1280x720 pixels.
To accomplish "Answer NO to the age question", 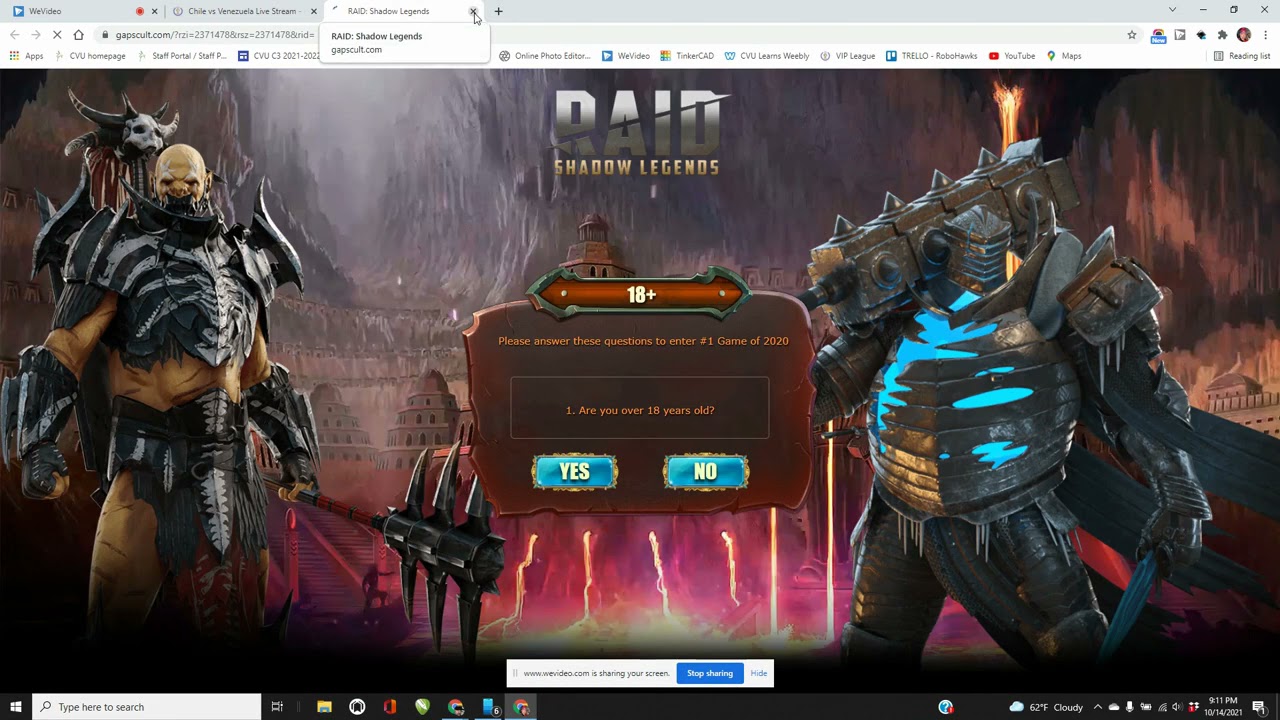I will point(705,472).
